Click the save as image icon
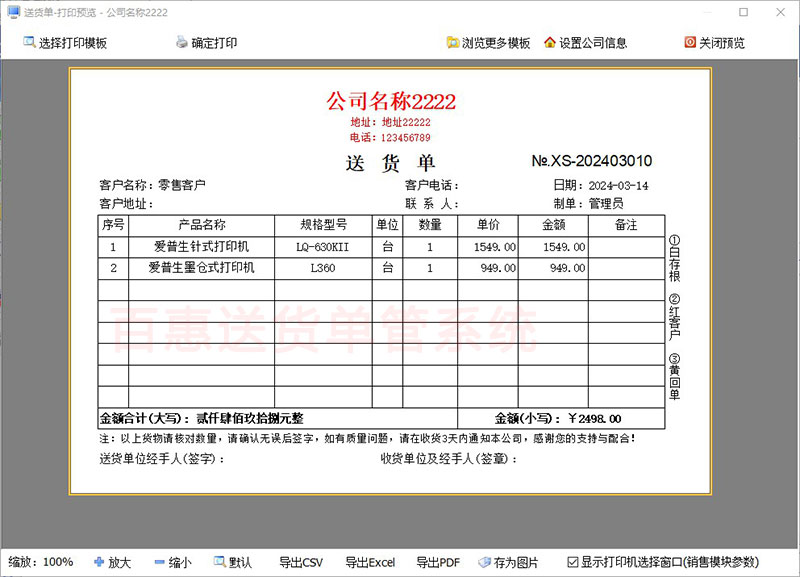Viewport: 800px width, 577px height. click(x=484, y=562)
